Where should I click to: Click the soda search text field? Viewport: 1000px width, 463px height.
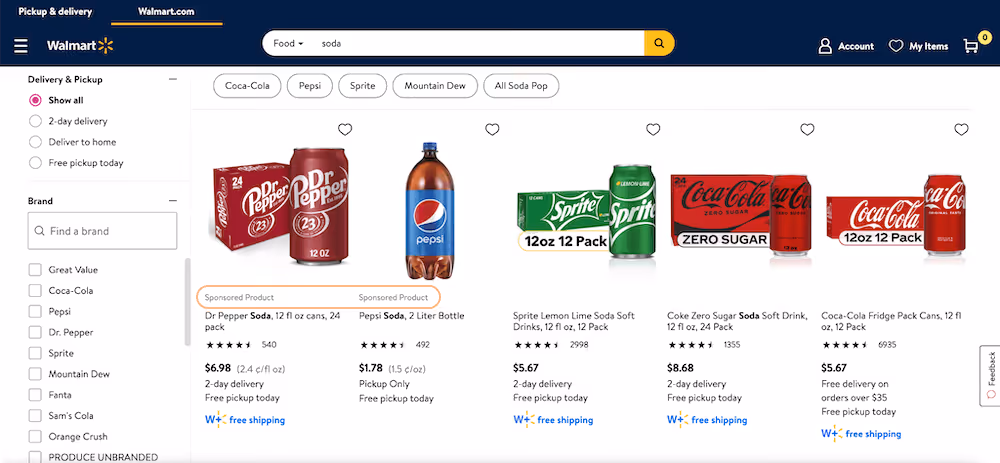[x=478, y=43]
